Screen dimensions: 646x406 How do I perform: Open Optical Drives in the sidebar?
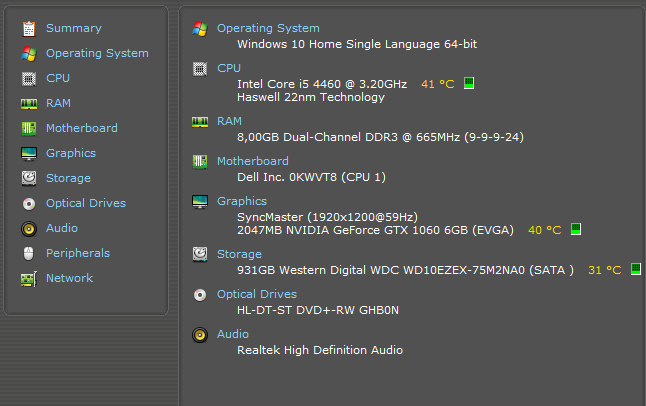click(x=86, y=203)
